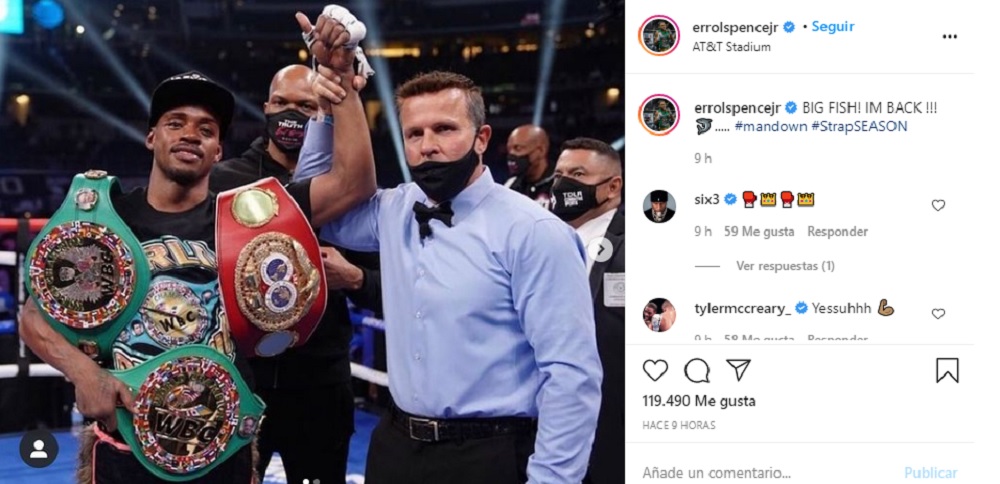
Task: Open the three-dot options menu
Action: coord(950,37)
